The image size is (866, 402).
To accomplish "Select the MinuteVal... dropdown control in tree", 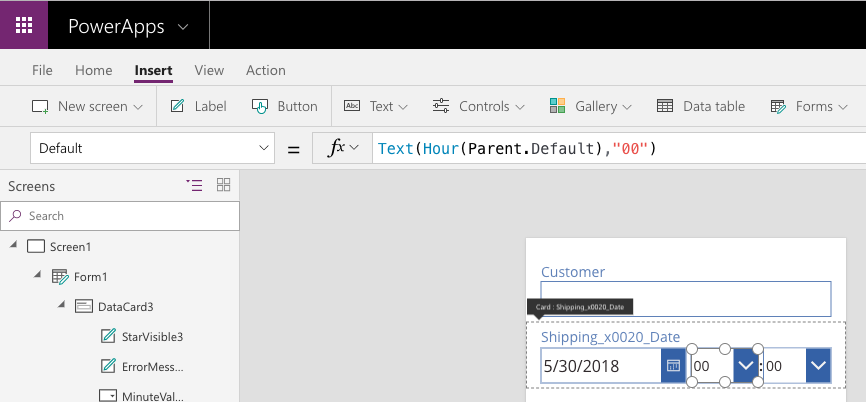I will coord(141,396).
